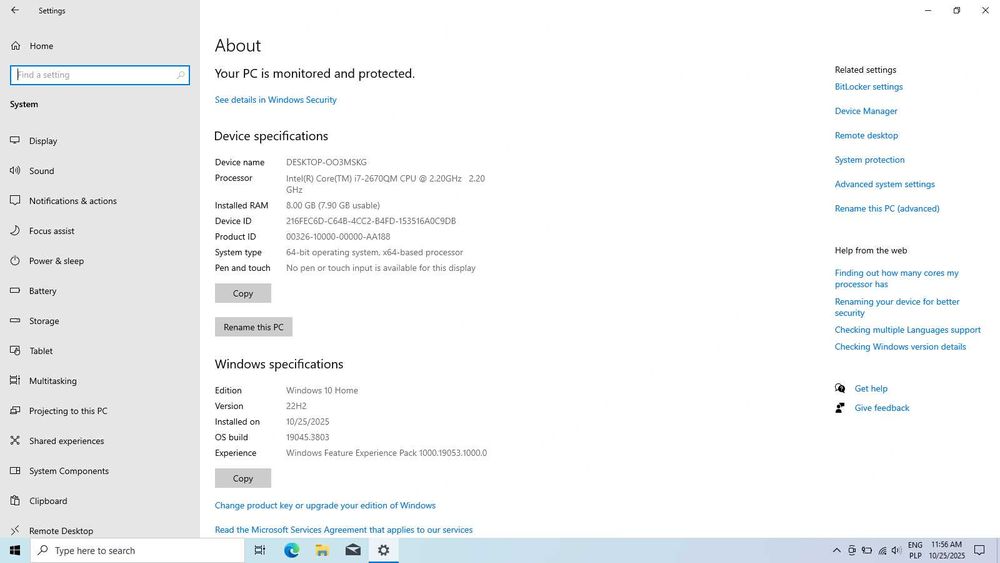The height and width of the screenshot is (563, 1000).
Task: Open Home in the Settings sidebar
Action: (41, 46)
